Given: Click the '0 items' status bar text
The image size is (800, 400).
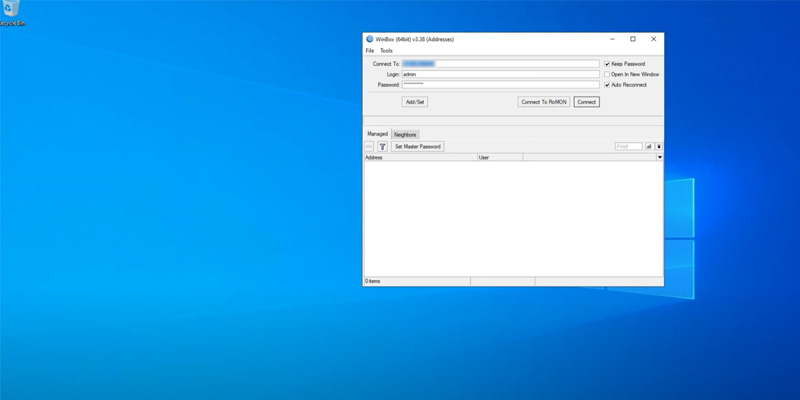Looking at the screenshot, I should tap(372, 281).
